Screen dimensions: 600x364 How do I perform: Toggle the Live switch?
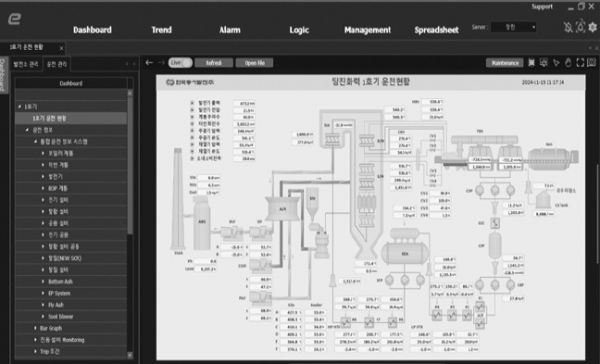(x=180, y=63)
